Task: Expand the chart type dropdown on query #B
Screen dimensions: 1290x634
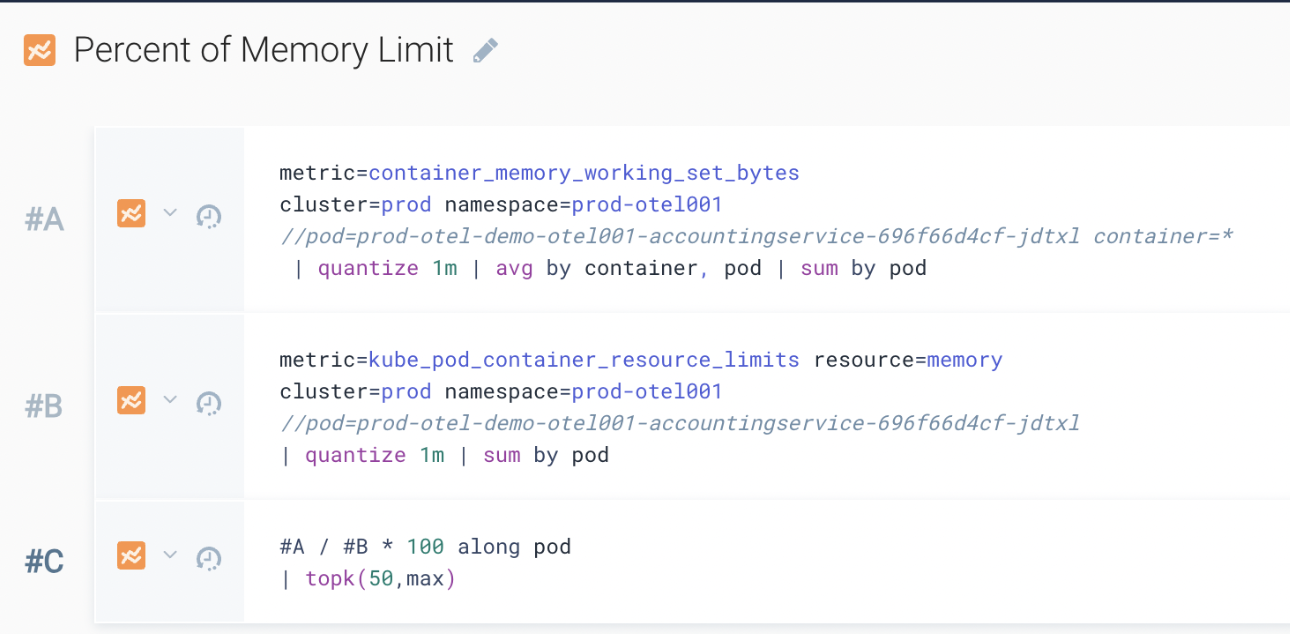Action: tap(169, 401)
